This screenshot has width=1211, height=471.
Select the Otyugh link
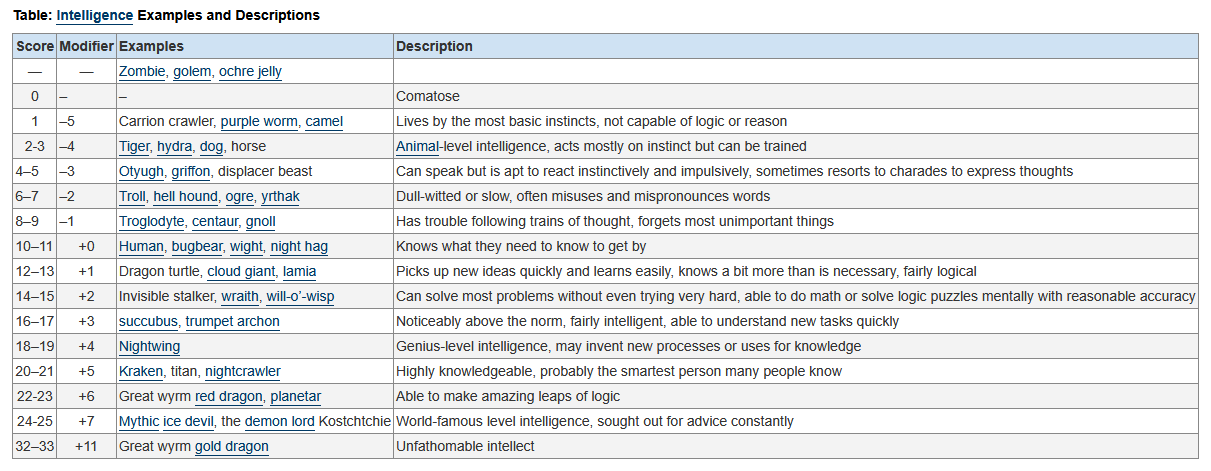coord(142,171)
